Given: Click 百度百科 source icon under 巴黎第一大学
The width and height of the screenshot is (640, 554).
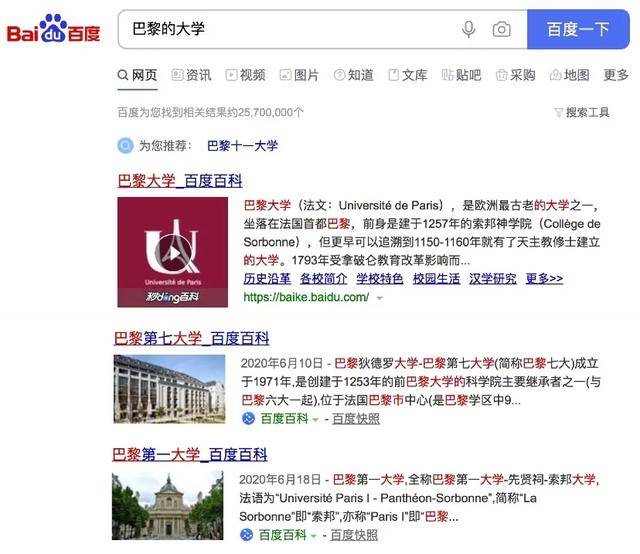Looking at the screenshot, I should pyautogui.click(x=247, y=535).
